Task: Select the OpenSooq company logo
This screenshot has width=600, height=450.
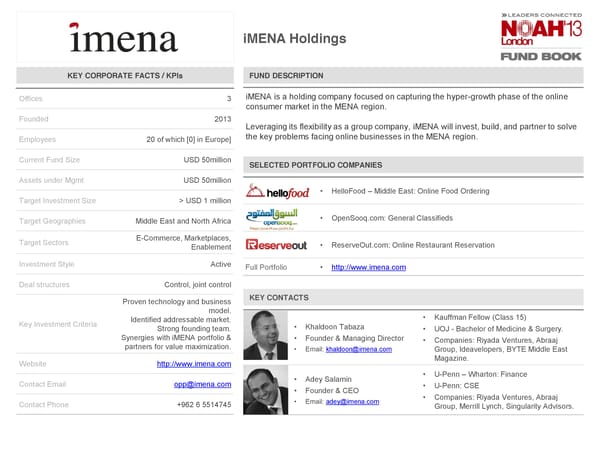Action: 277,218
